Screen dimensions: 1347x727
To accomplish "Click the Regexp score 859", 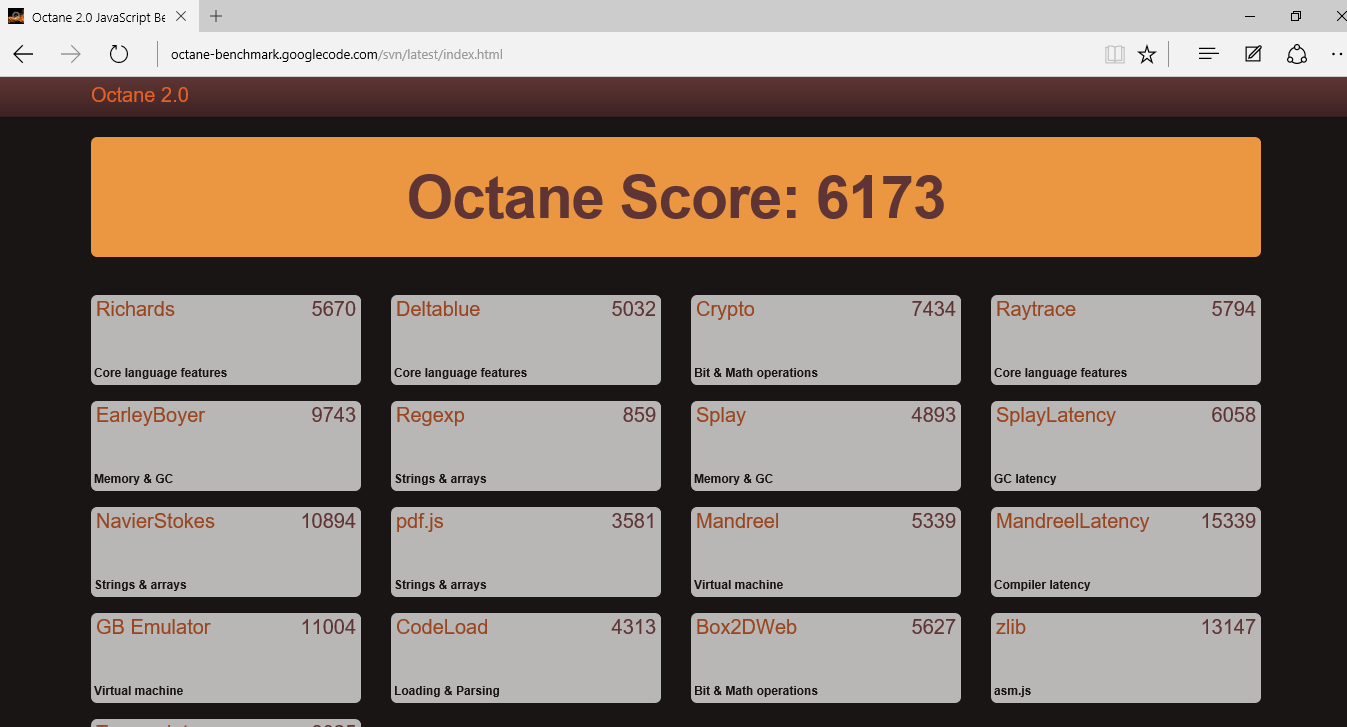I will (639, 415).
